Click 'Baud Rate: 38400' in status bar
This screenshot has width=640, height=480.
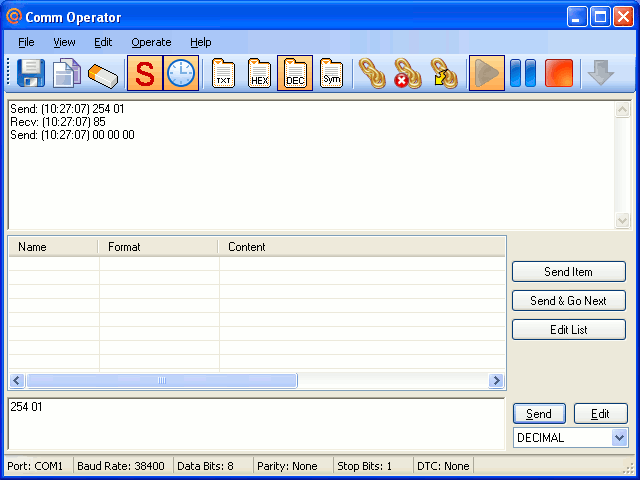121,466
